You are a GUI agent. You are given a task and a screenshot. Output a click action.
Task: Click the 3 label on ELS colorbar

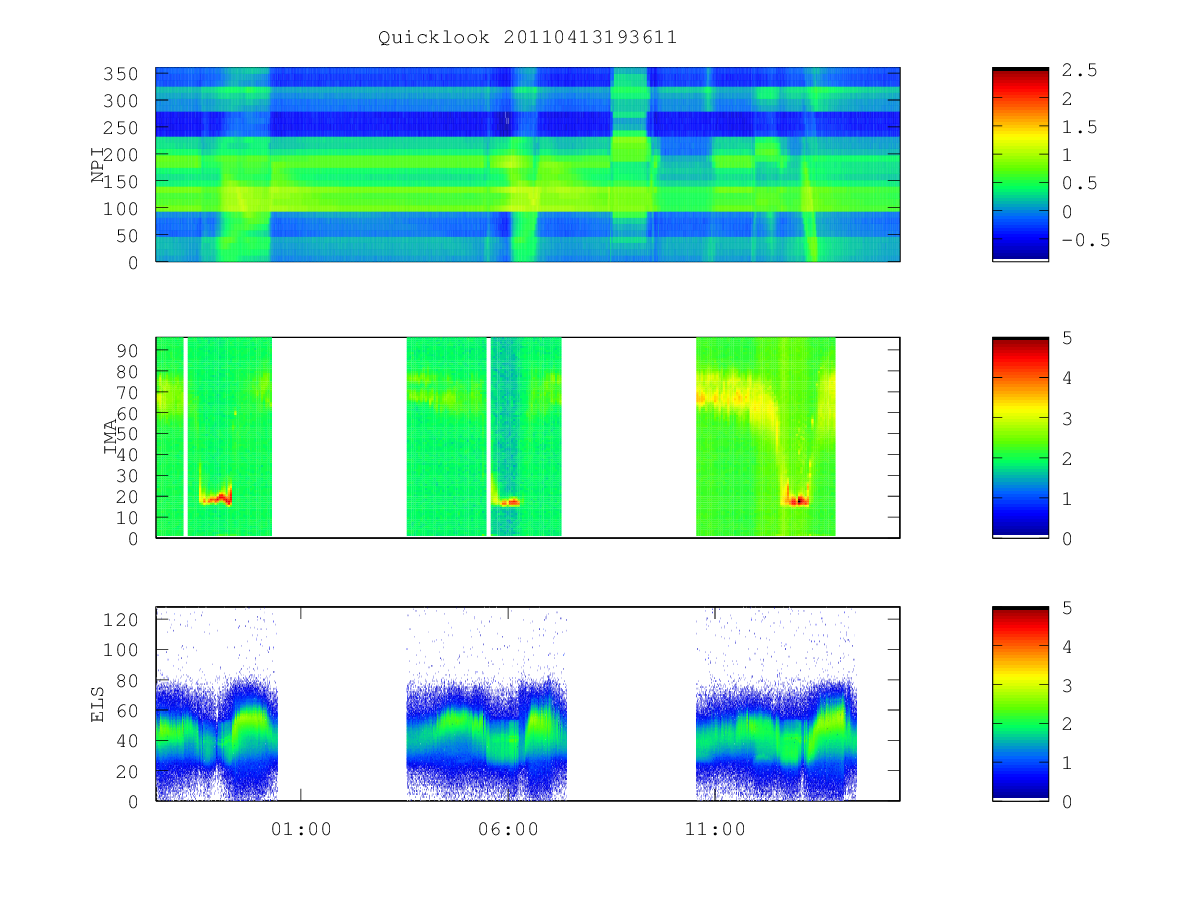tap(1068, 685)
